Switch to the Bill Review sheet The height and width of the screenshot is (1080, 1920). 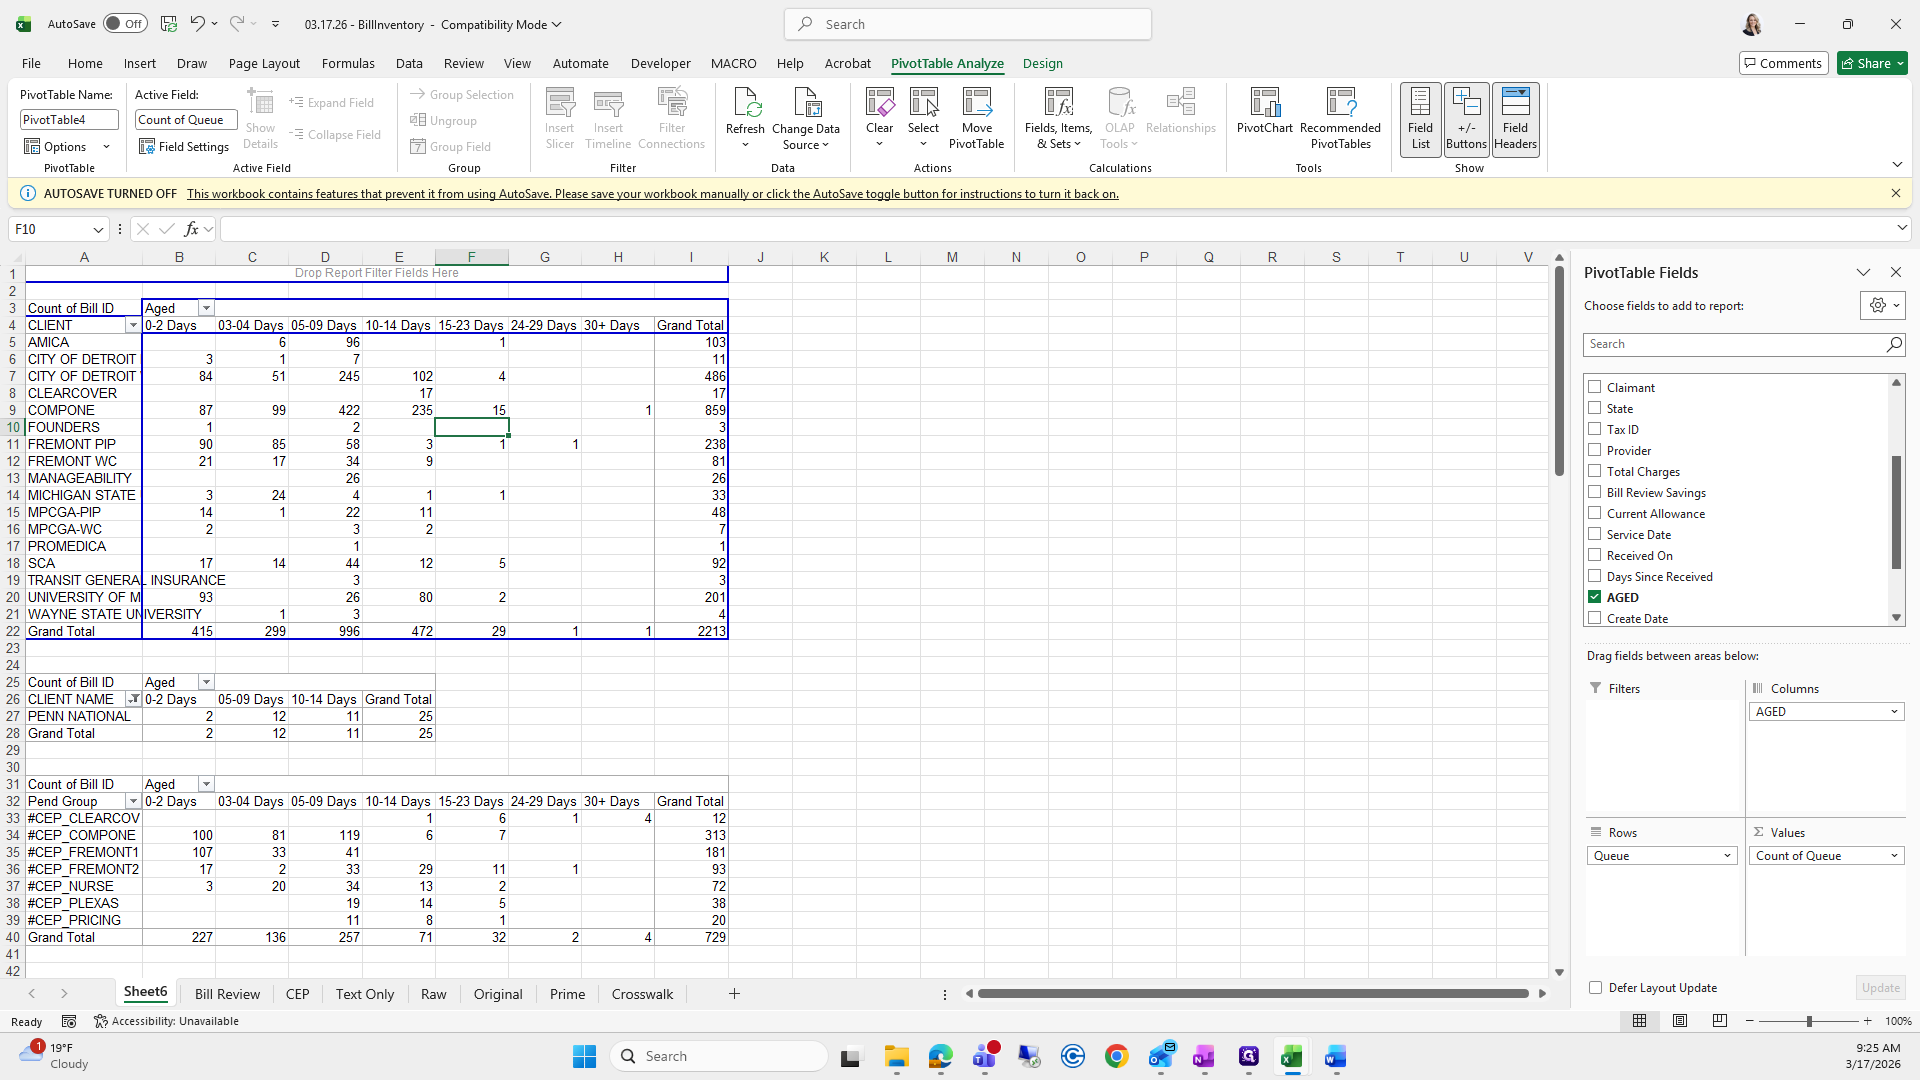point(227,994)
